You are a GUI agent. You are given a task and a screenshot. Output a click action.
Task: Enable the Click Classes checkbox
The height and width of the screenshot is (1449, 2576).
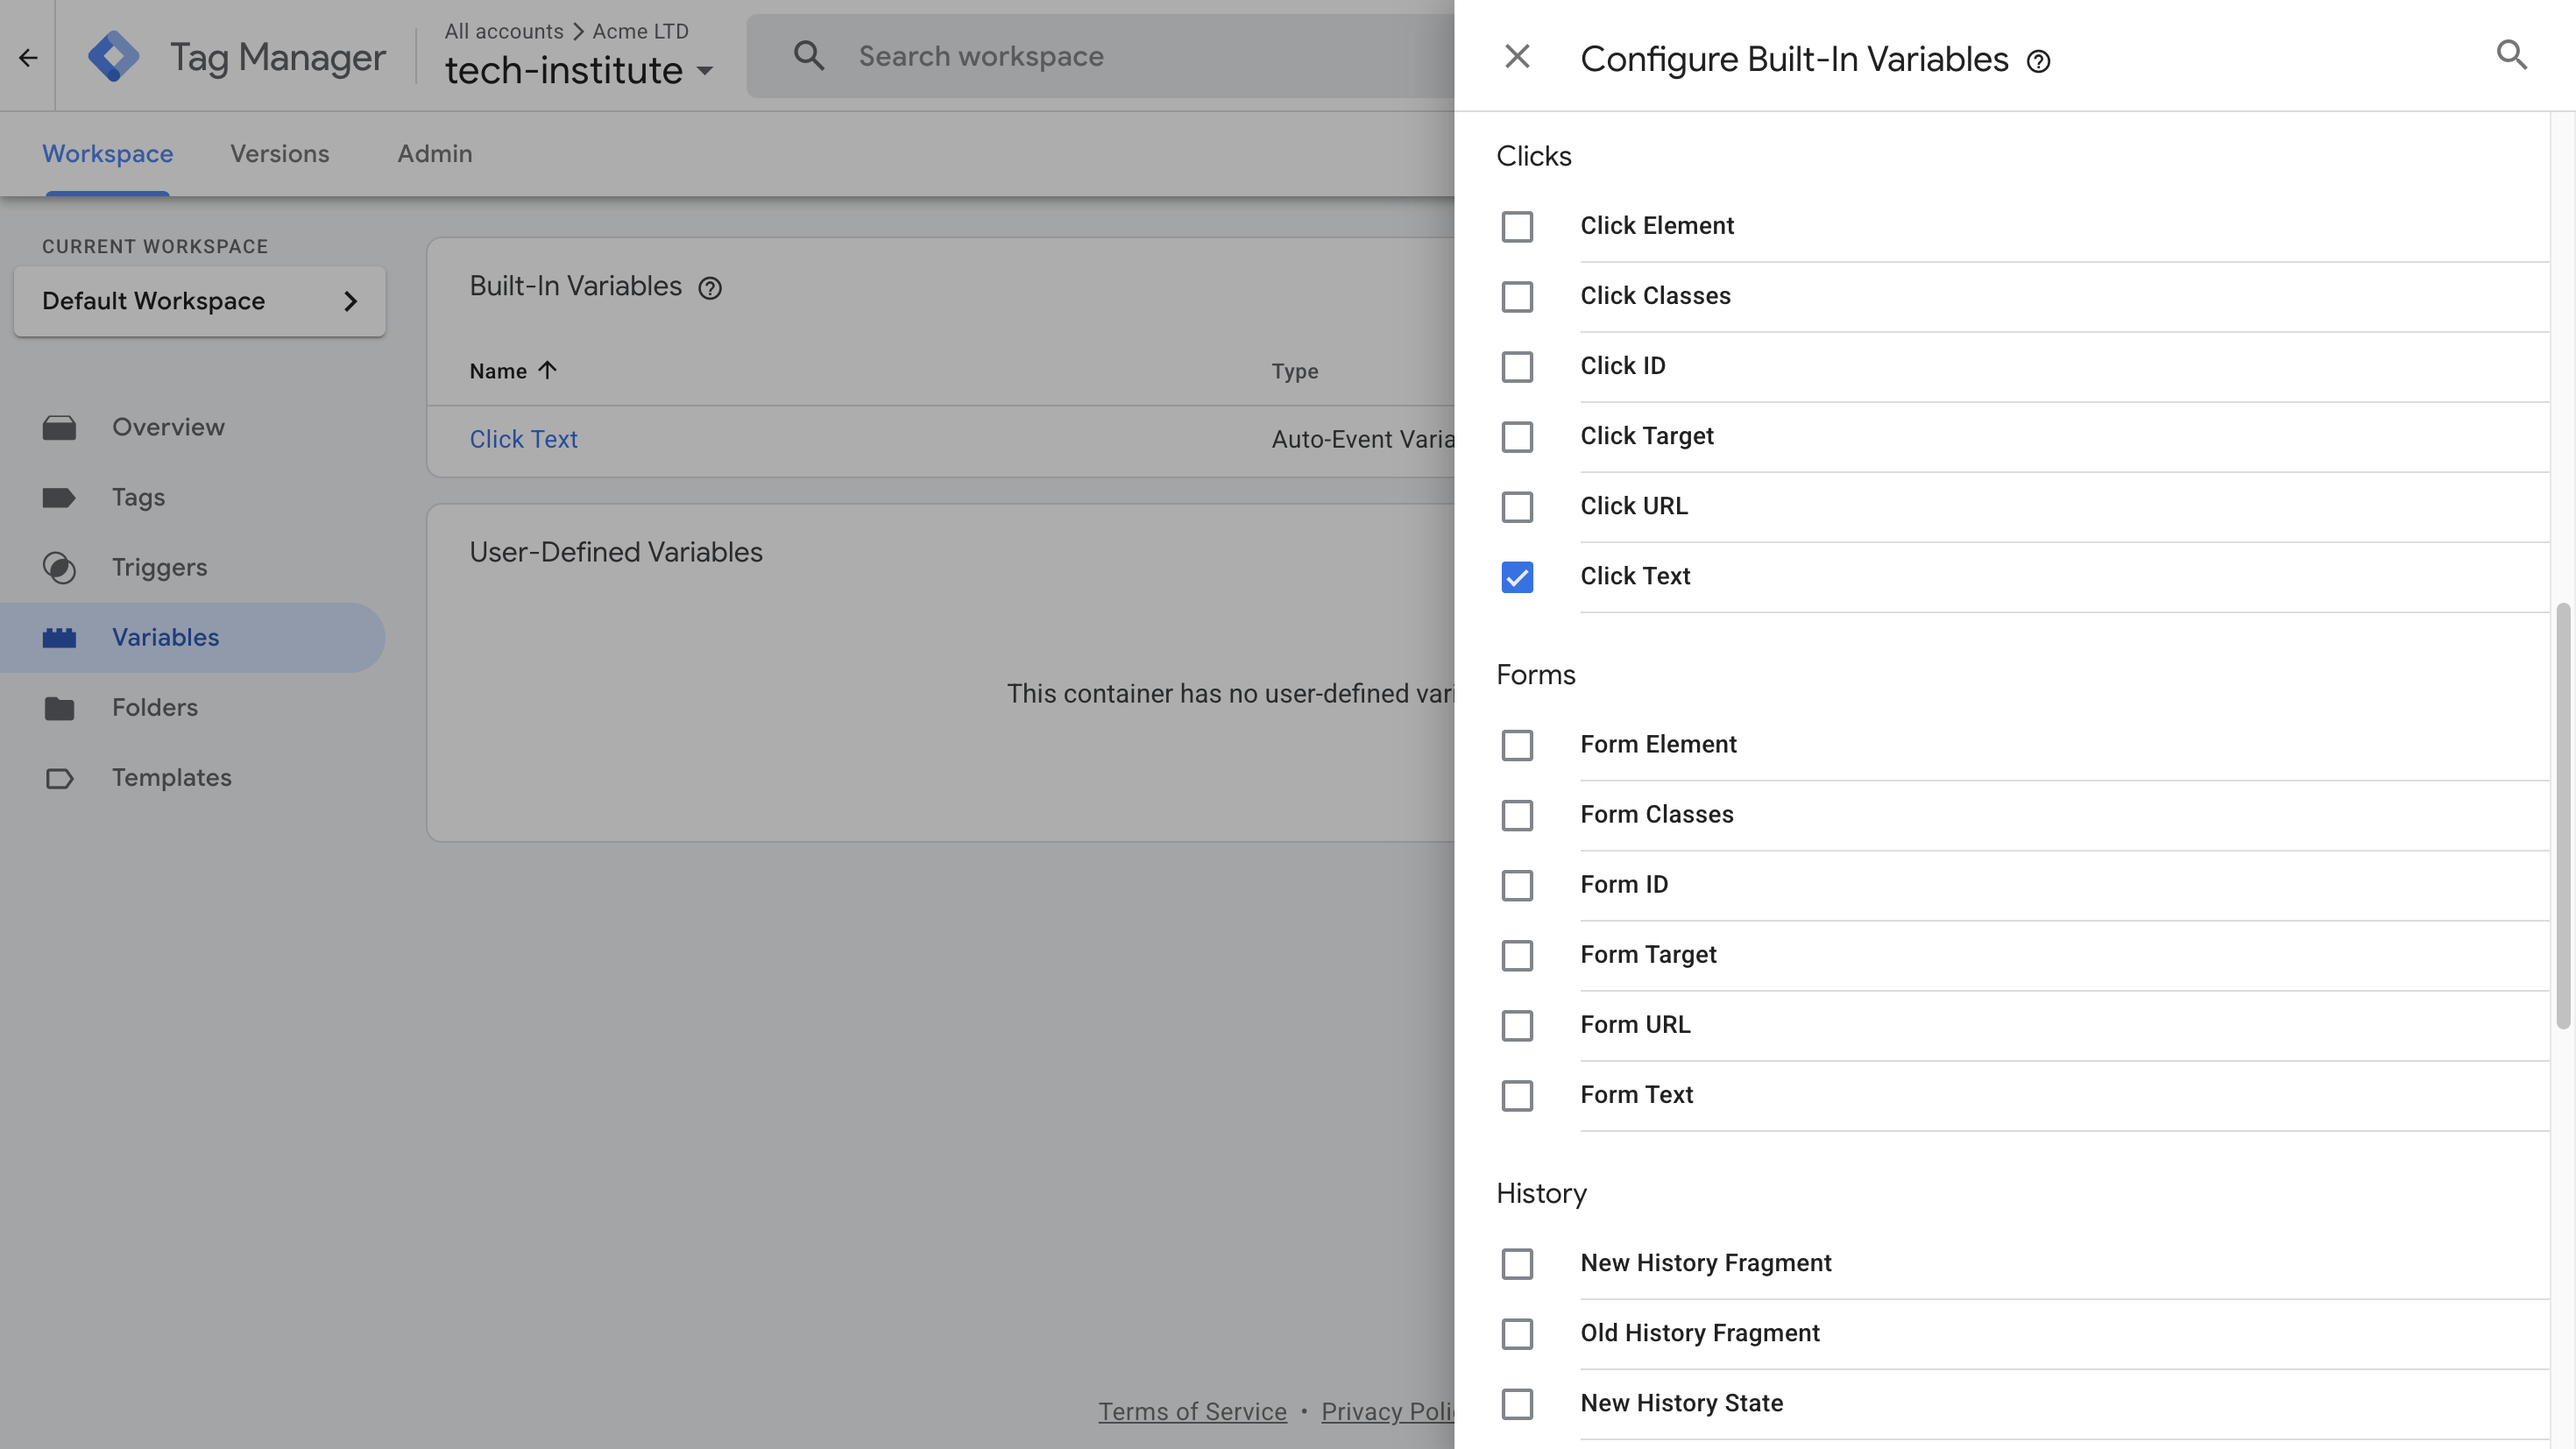1517,296
